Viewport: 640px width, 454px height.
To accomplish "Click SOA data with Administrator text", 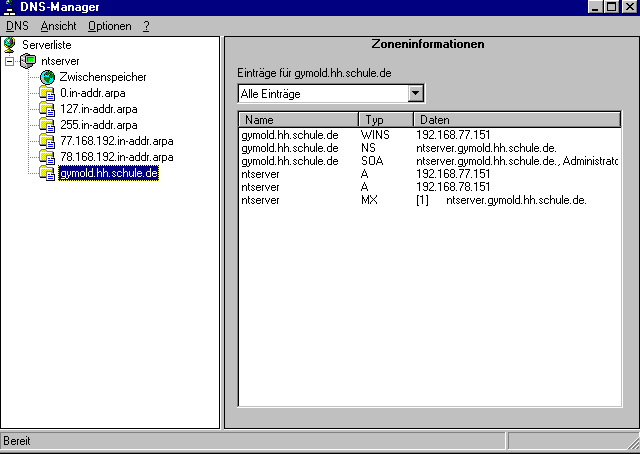I will pos(517,161).
